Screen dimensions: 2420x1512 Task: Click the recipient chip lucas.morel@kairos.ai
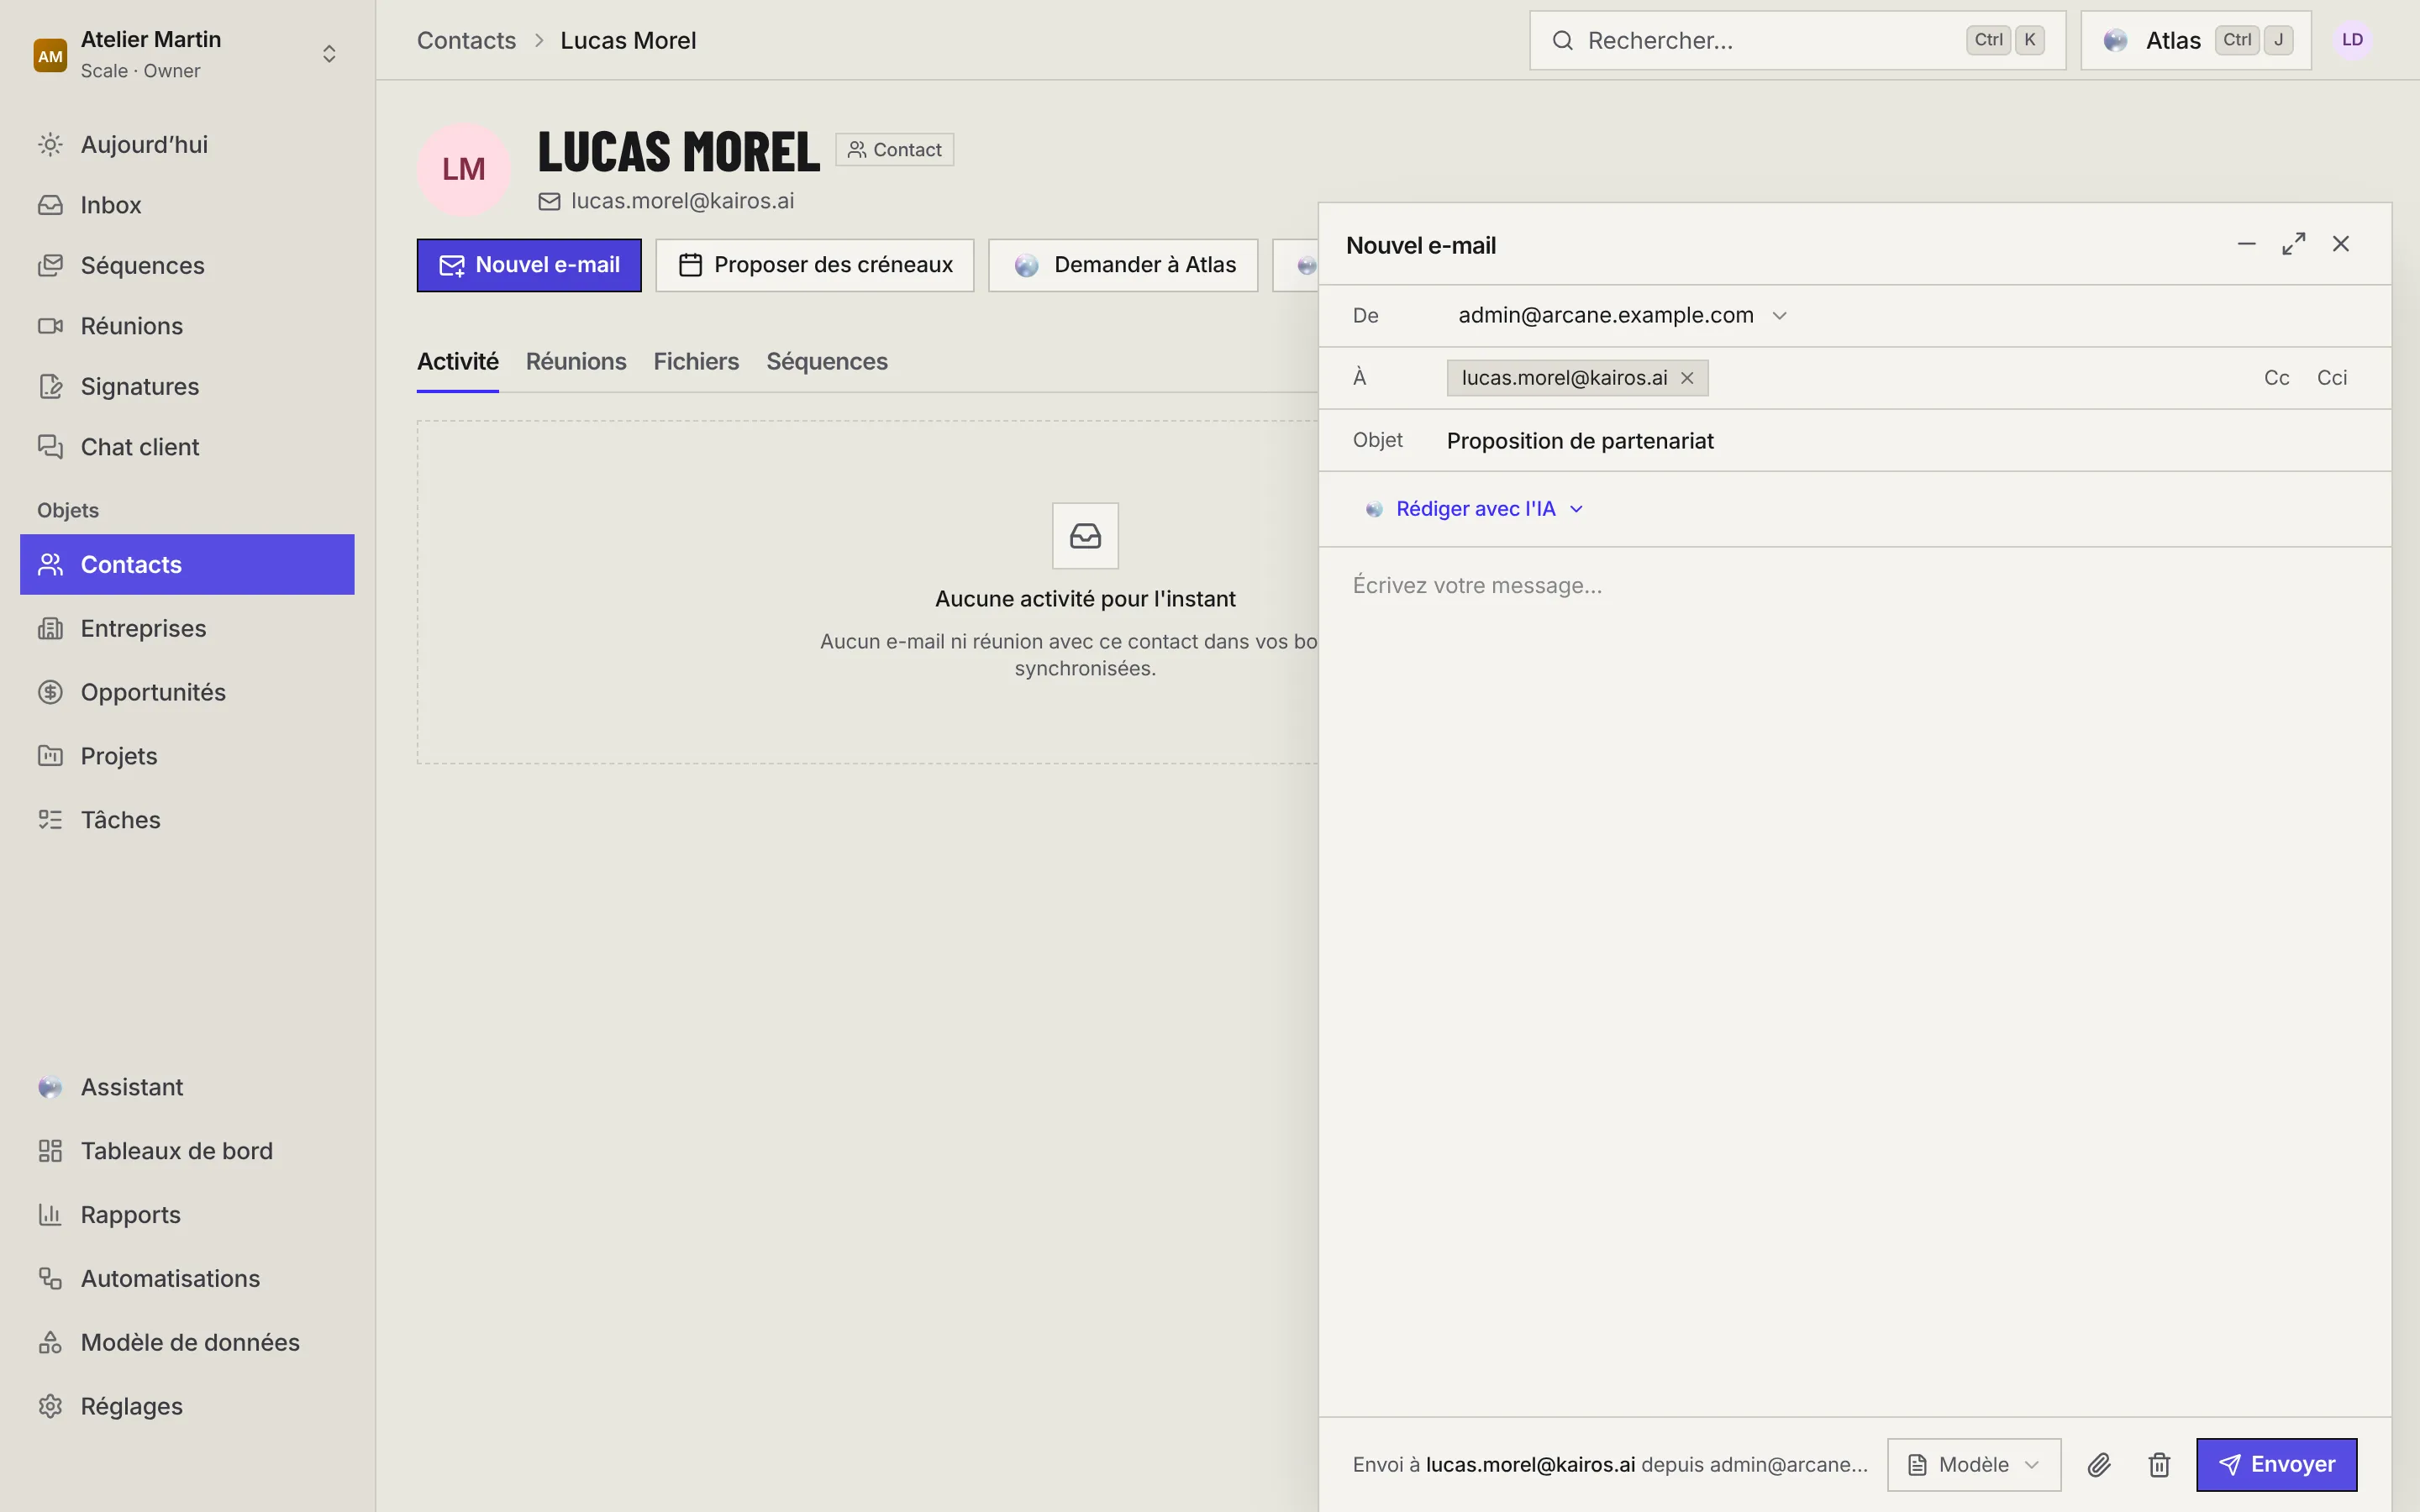click(1564, 378)
